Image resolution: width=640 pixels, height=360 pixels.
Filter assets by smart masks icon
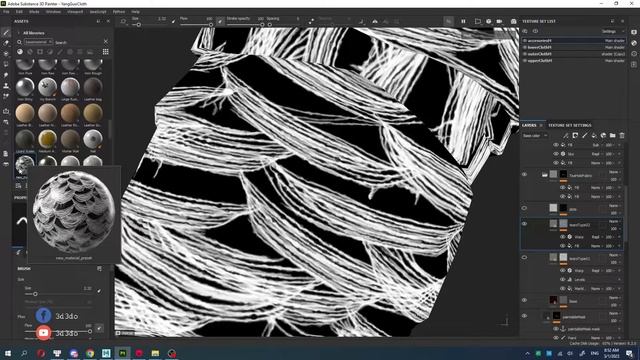[x=40, y=52]
